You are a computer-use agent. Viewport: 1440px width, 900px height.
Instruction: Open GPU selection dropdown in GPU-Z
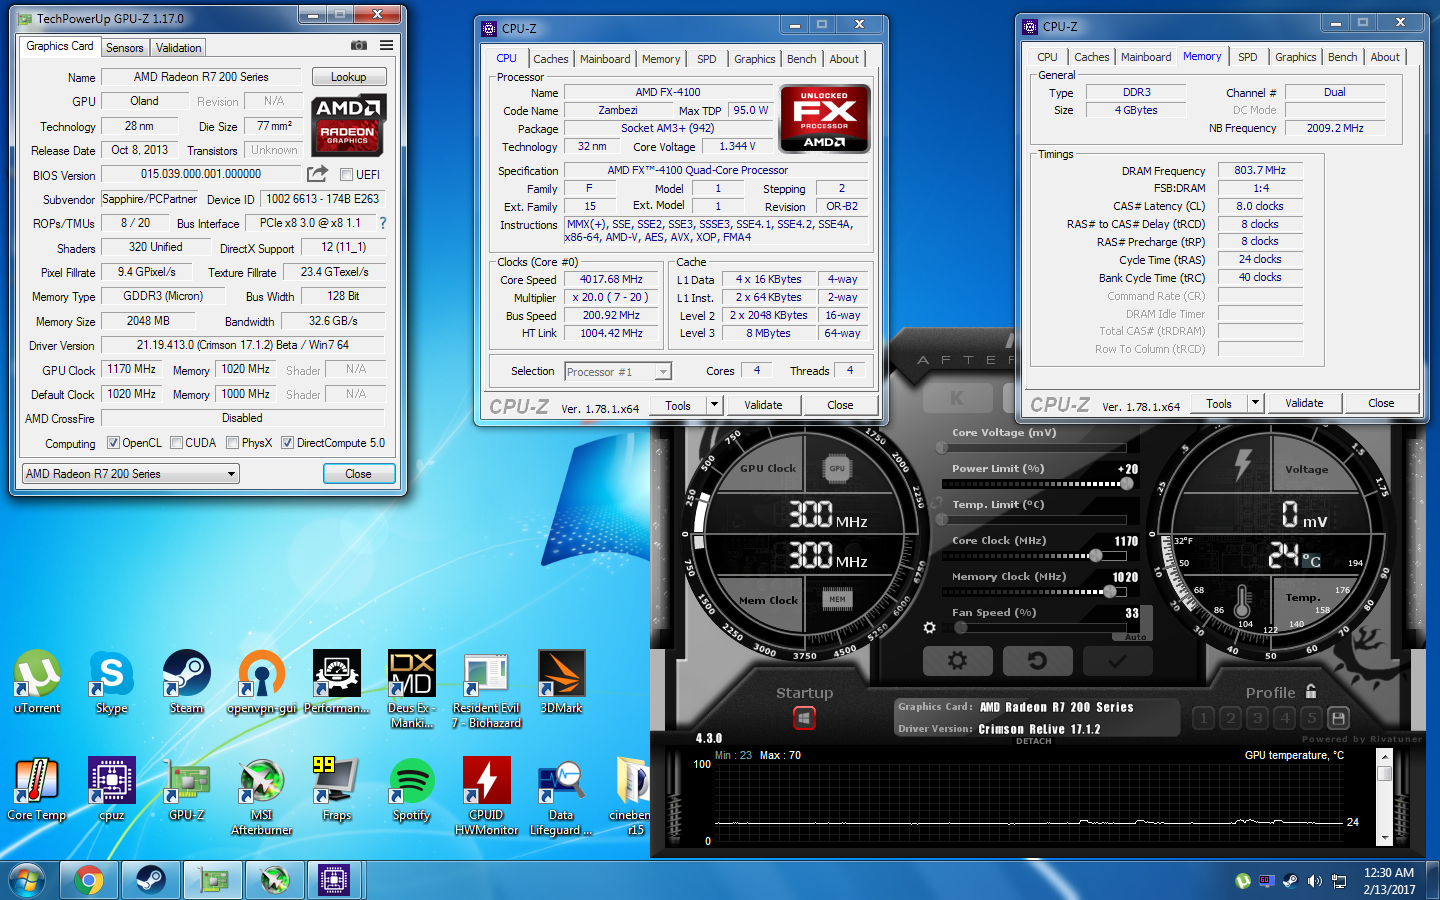(131, 474)
